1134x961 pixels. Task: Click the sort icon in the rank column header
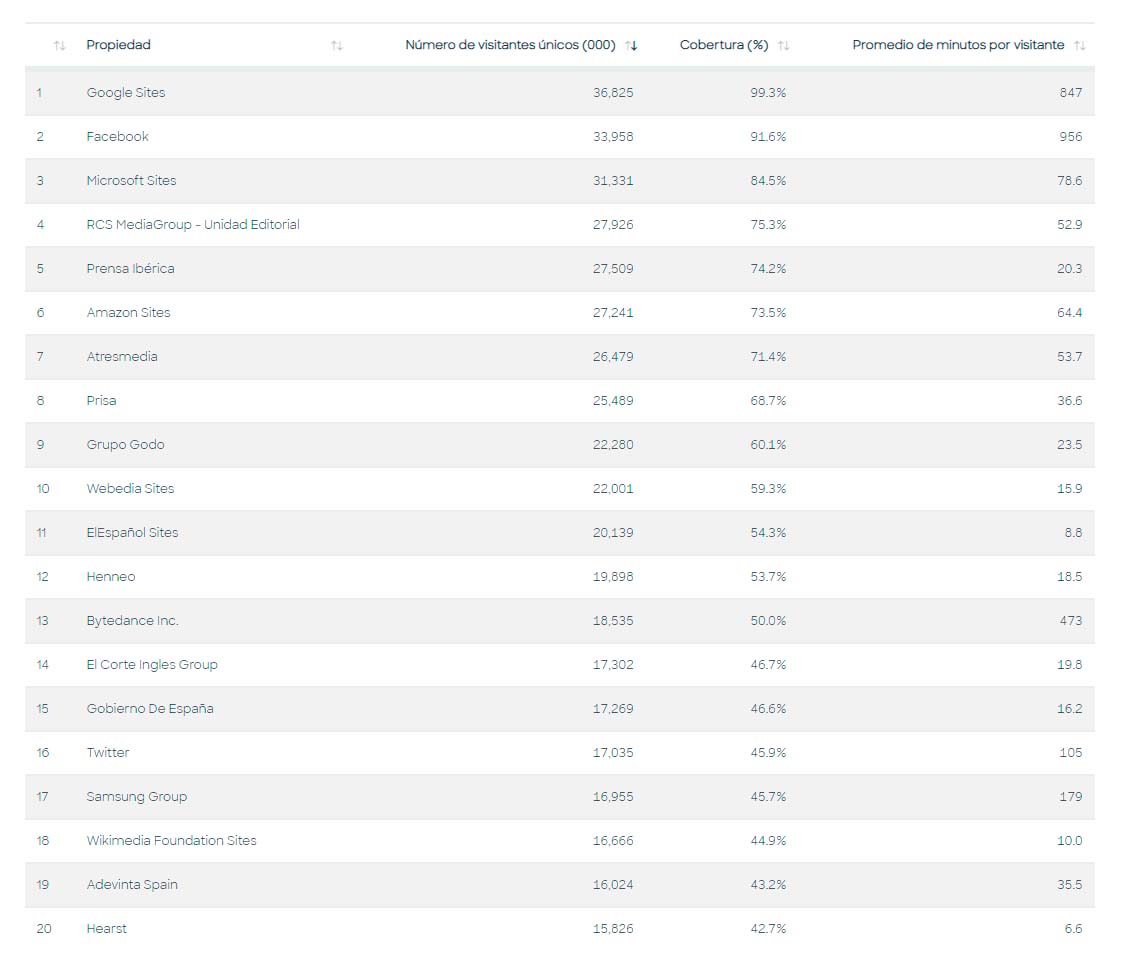(x=60, y=46)
